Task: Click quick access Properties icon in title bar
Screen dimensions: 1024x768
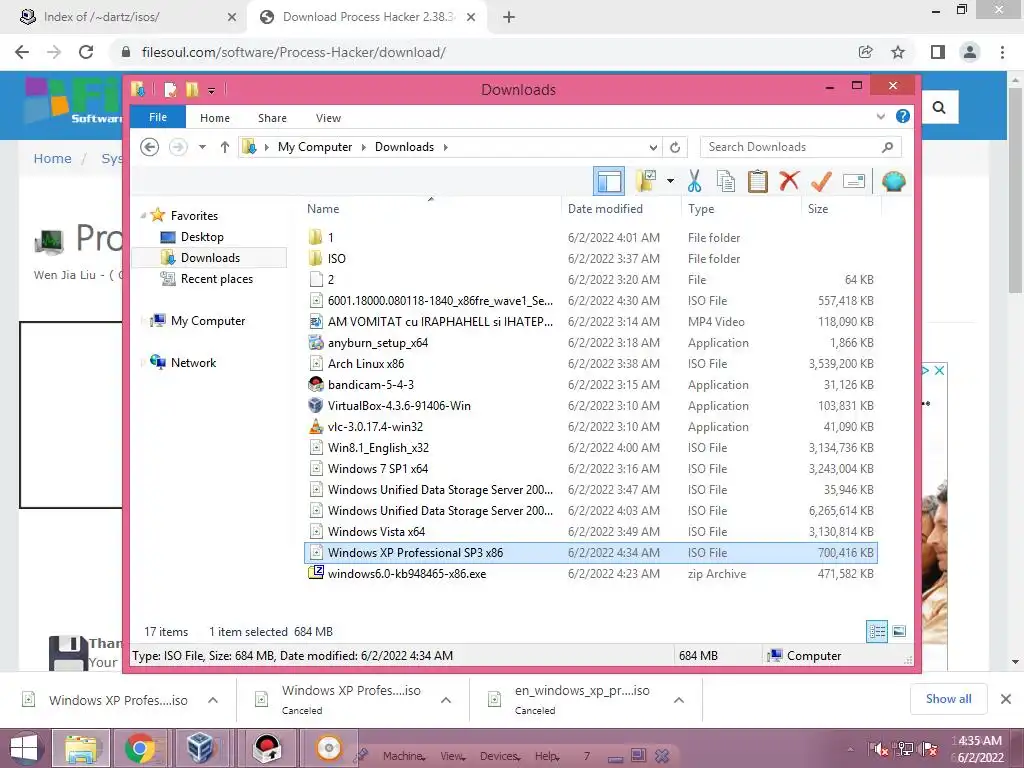Action: pos(170,89)
